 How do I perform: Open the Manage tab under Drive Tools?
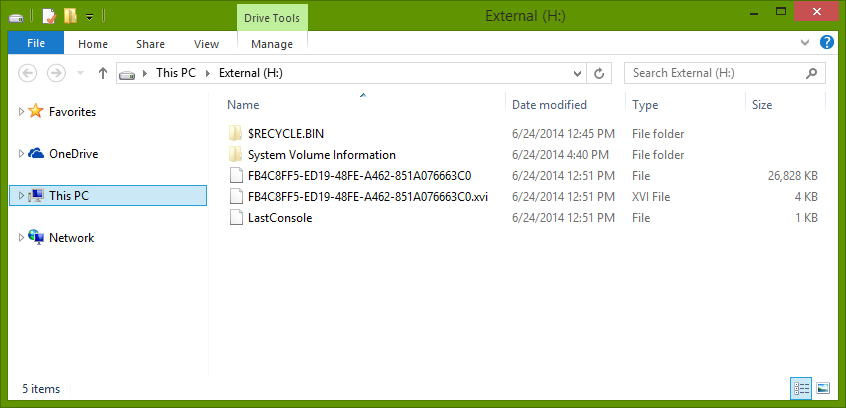click(272, 44)
